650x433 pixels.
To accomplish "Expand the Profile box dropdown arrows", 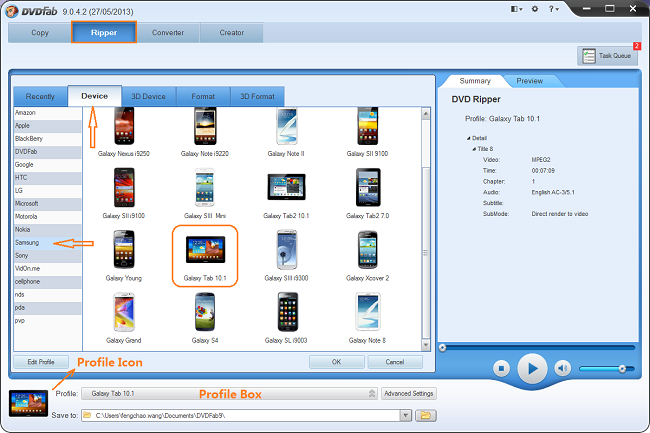I will click(372, 393).
